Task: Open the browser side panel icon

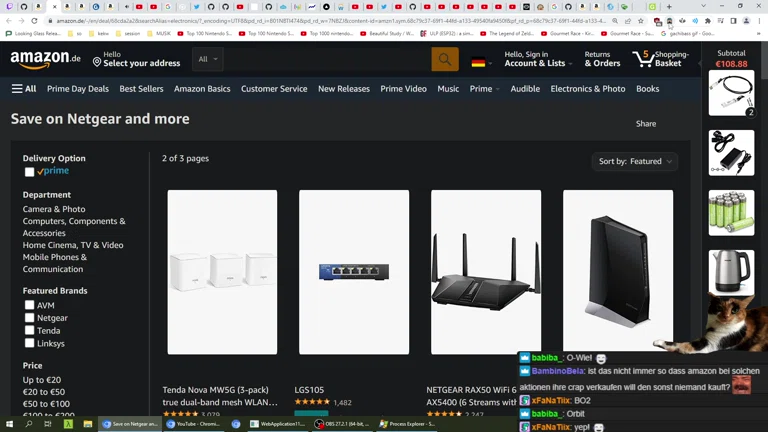Action: point(733,21)
